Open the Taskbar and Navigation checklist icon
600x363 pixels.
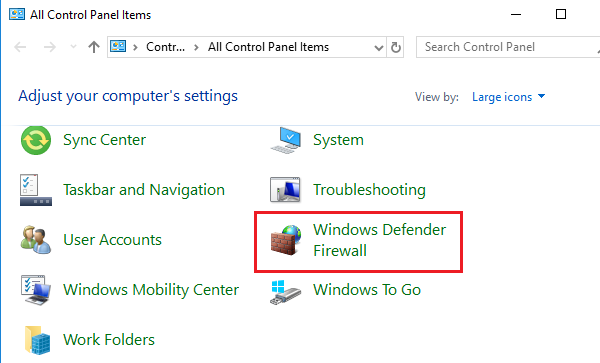pyautogui.click(x=36, y=190)
